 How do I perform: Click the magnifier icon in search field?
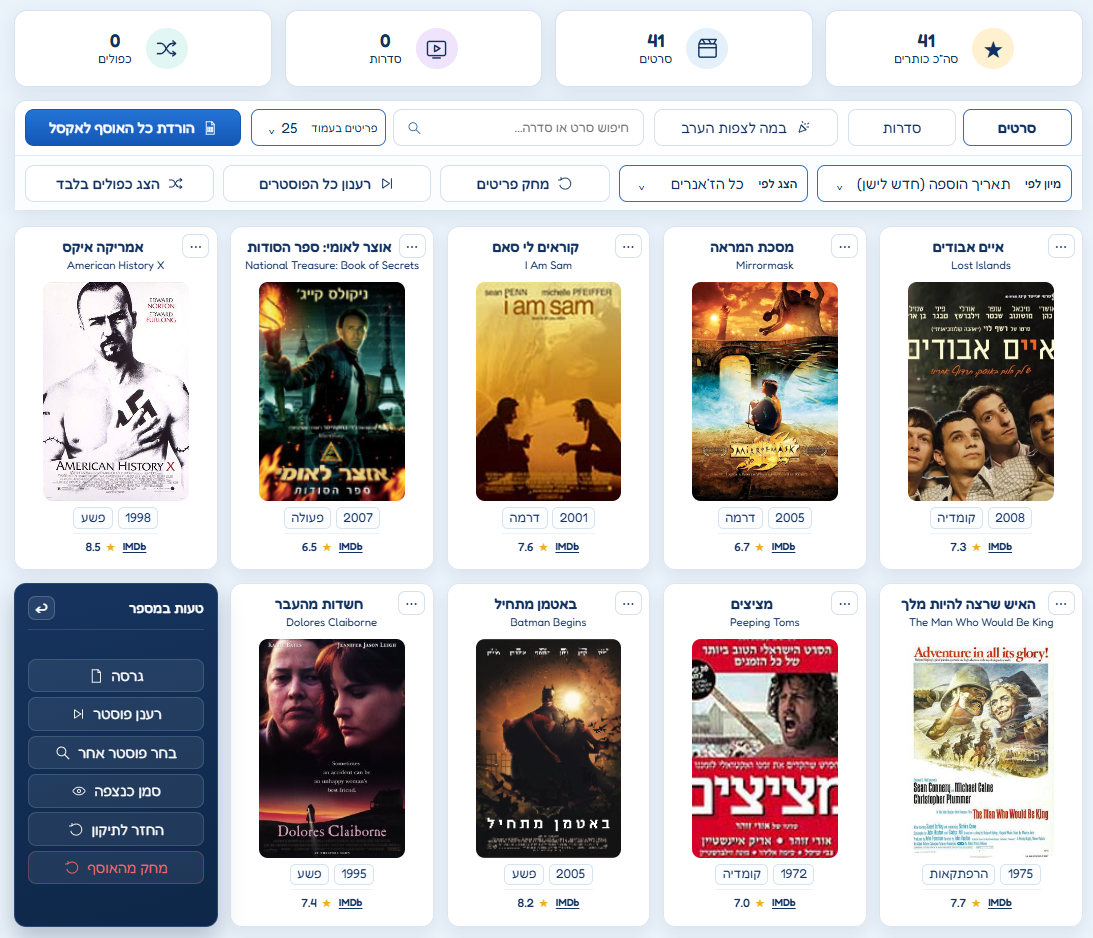tap(414, 128)
